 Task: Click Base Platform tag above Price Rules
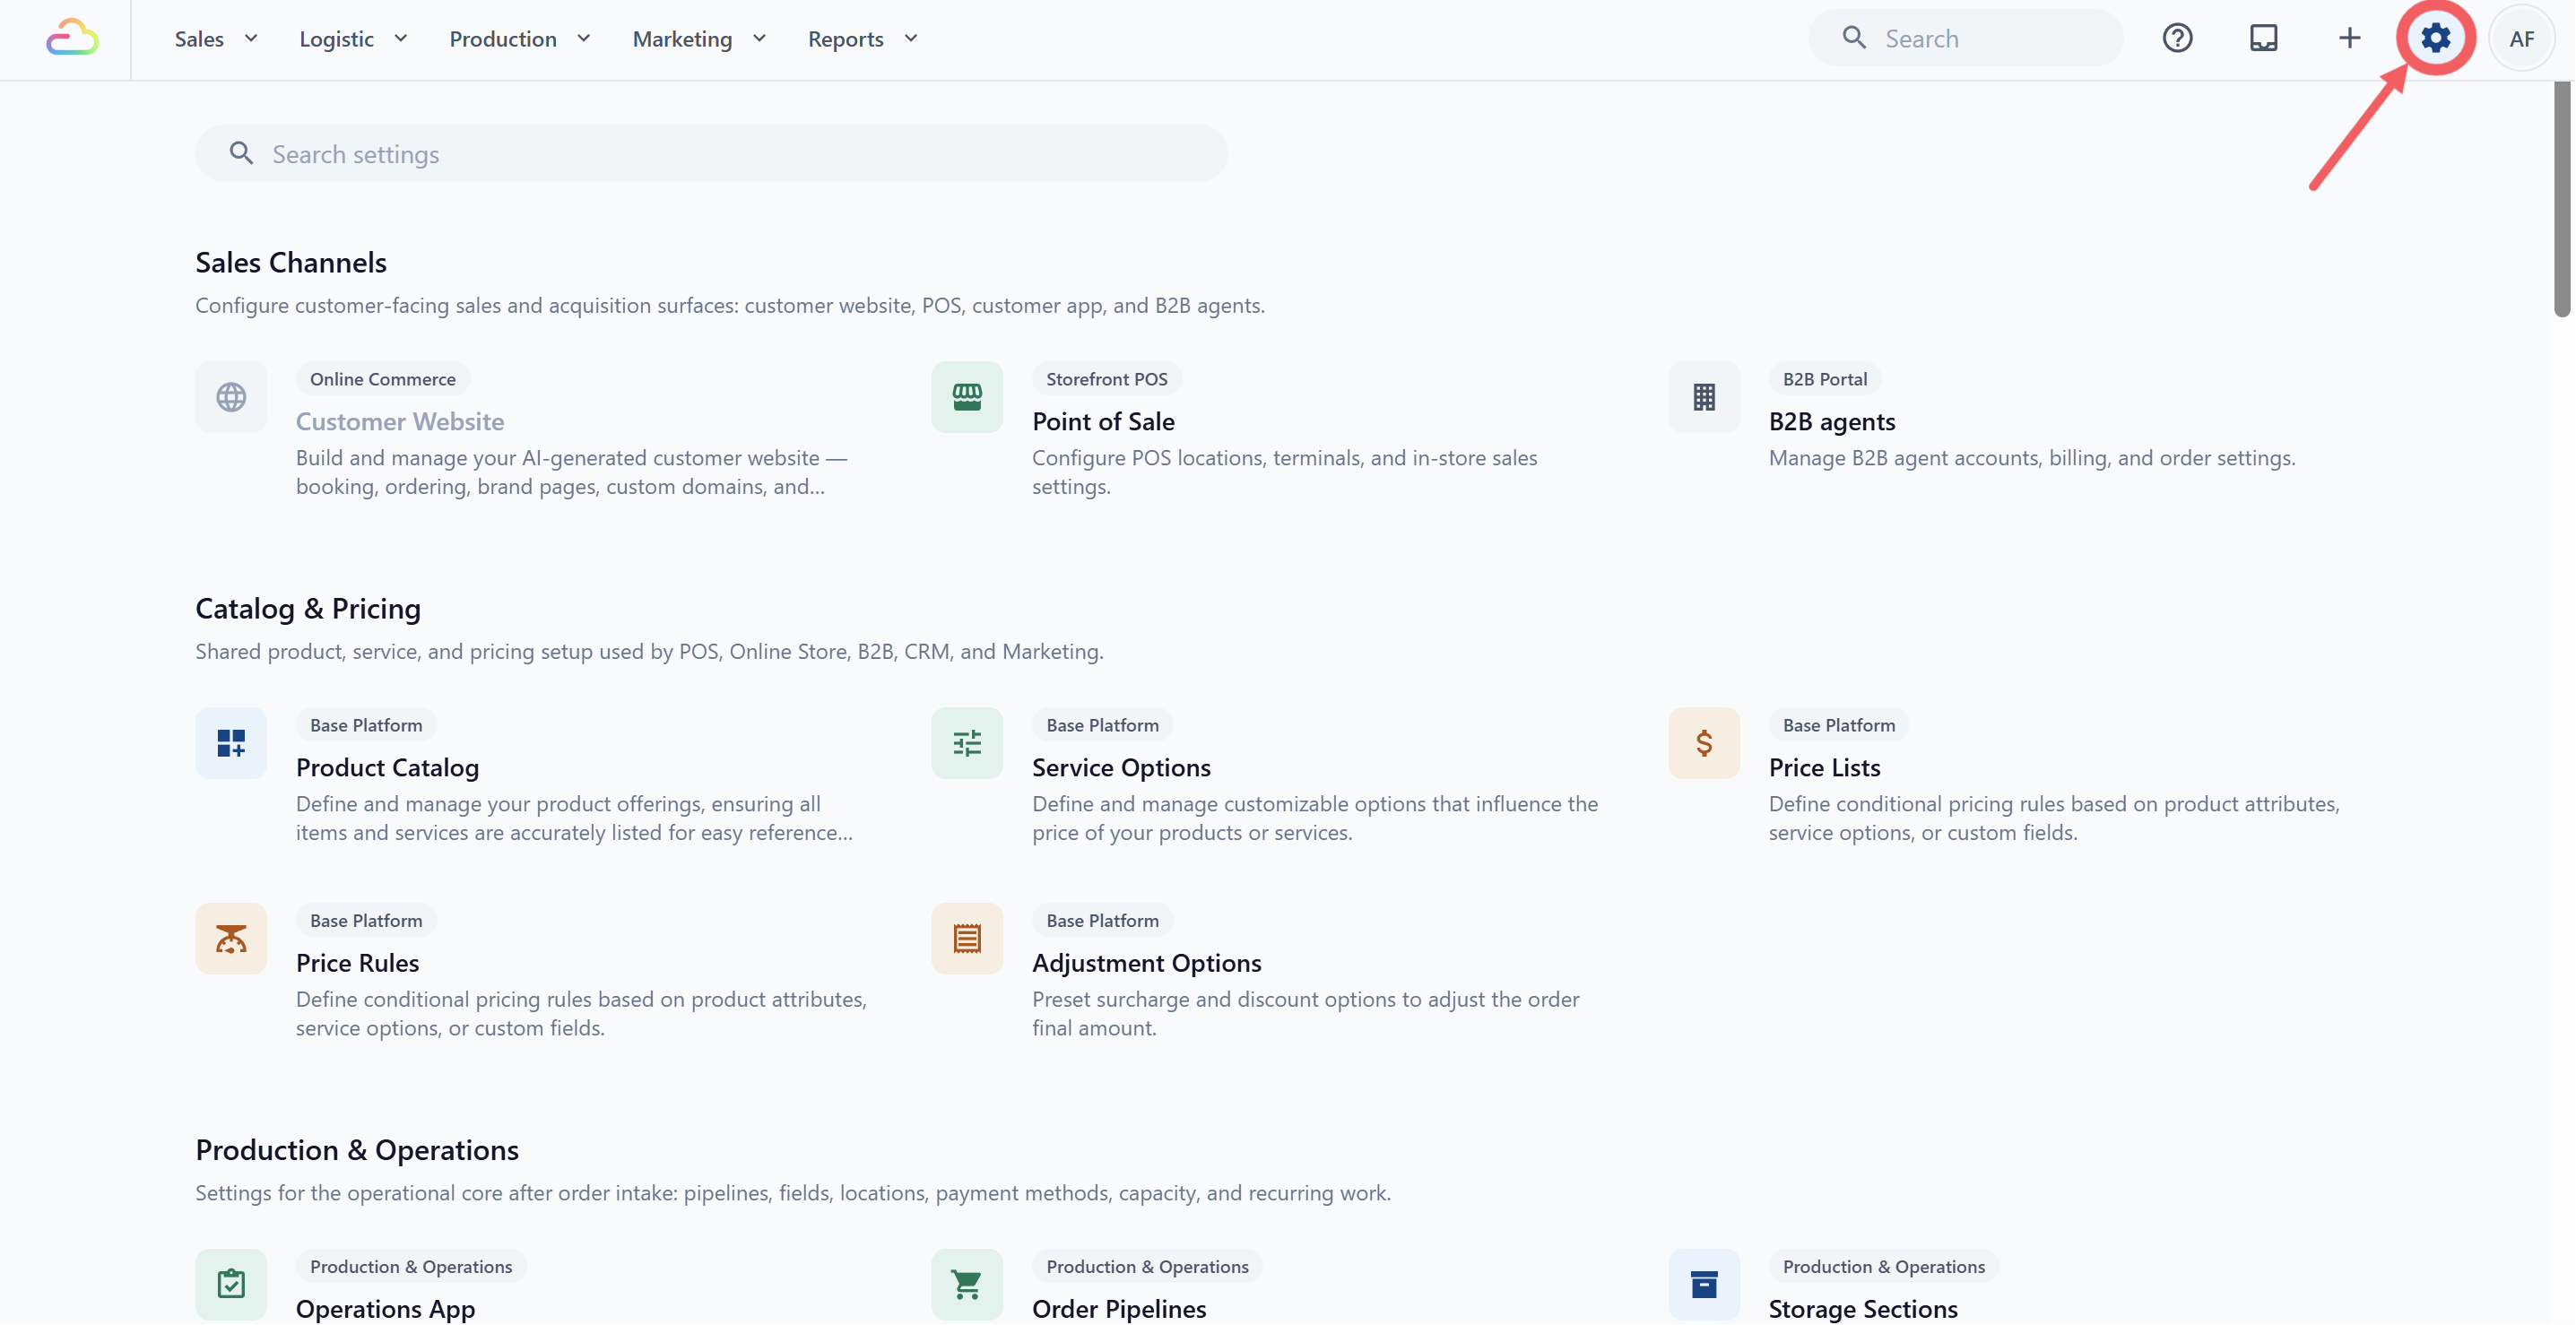click(366, 920)
